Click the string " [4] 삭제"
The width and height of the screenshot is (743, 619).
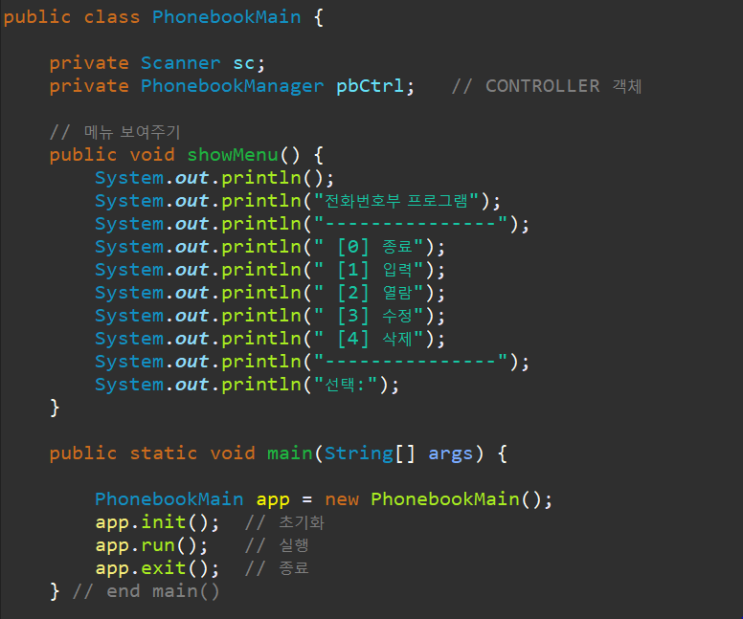point(368,339)
